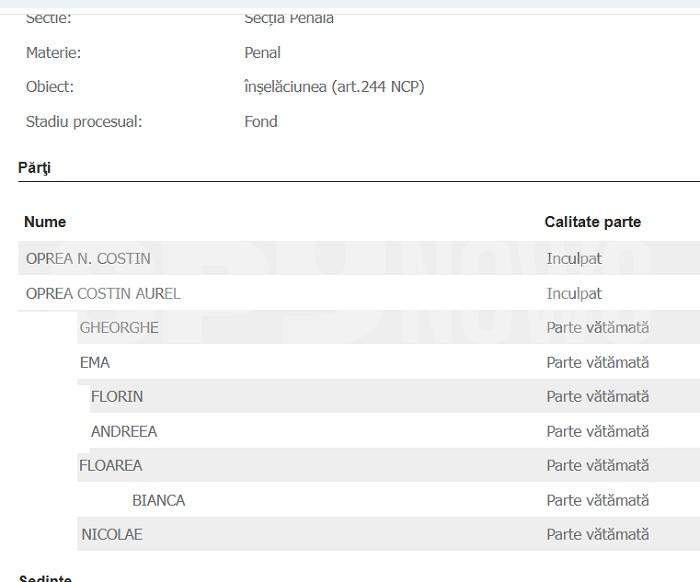This screenshot has width=700, height=582.
Task: Click the FLOAREA party name
Action: pos(111,466)
